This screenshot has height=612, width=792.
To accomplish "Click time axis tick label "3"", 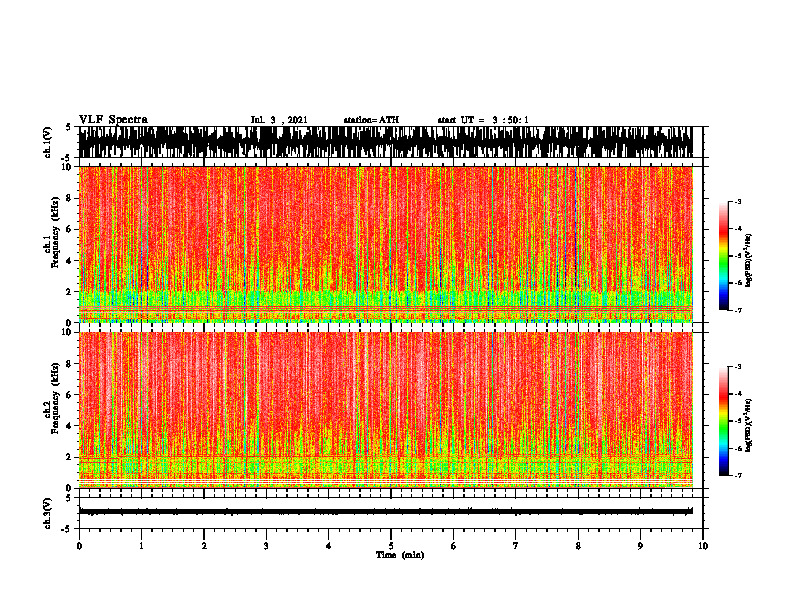I will tap(266, 546).
